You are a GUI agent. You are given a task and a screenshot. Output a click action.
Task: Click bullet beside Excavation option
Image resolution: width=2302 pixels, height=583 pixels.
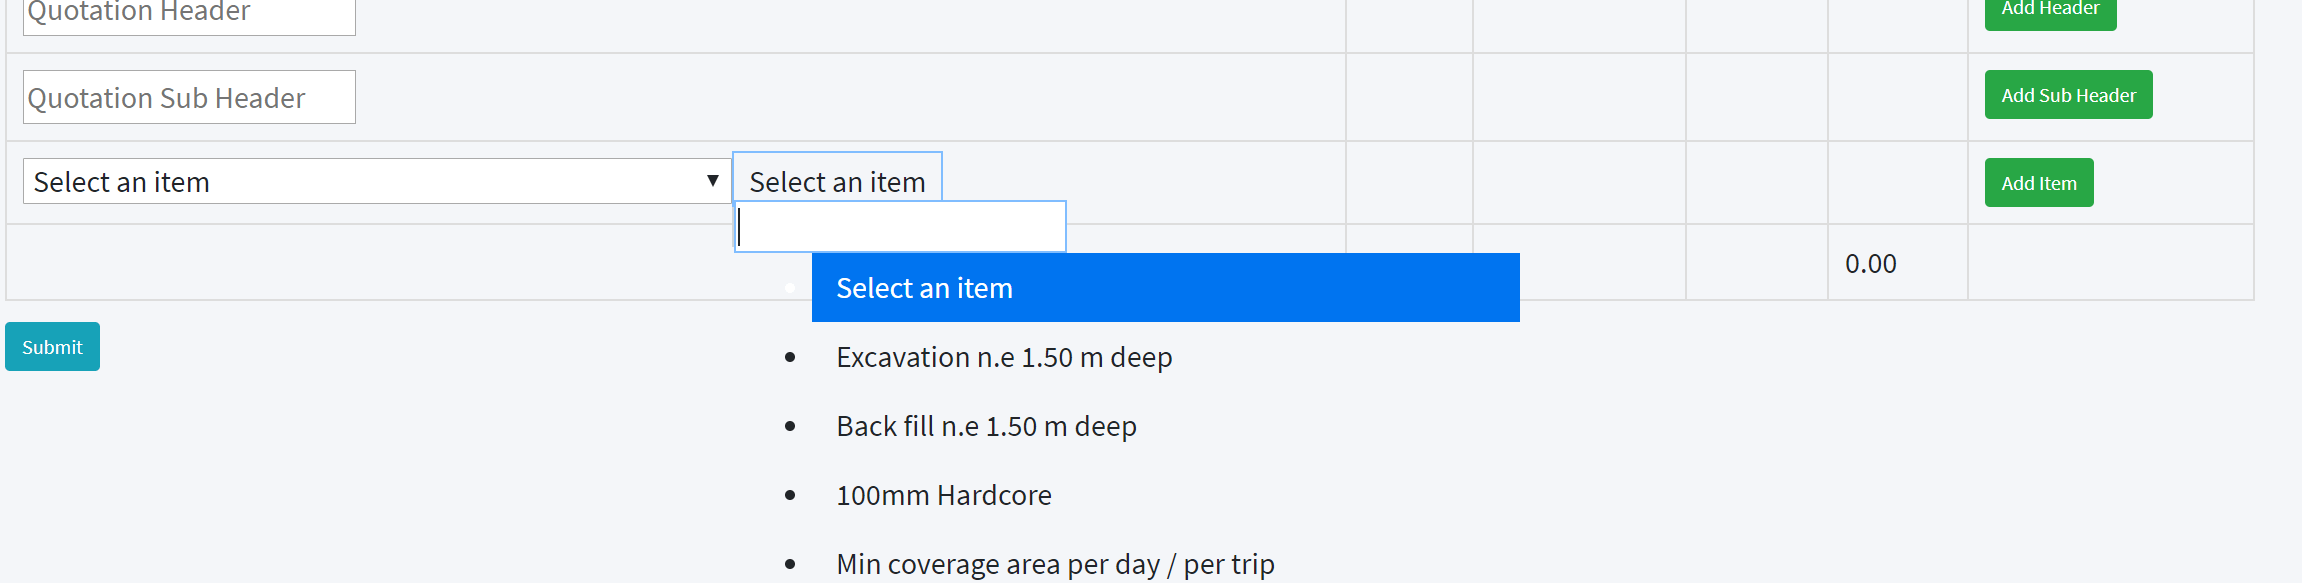(x=790, y=357)
